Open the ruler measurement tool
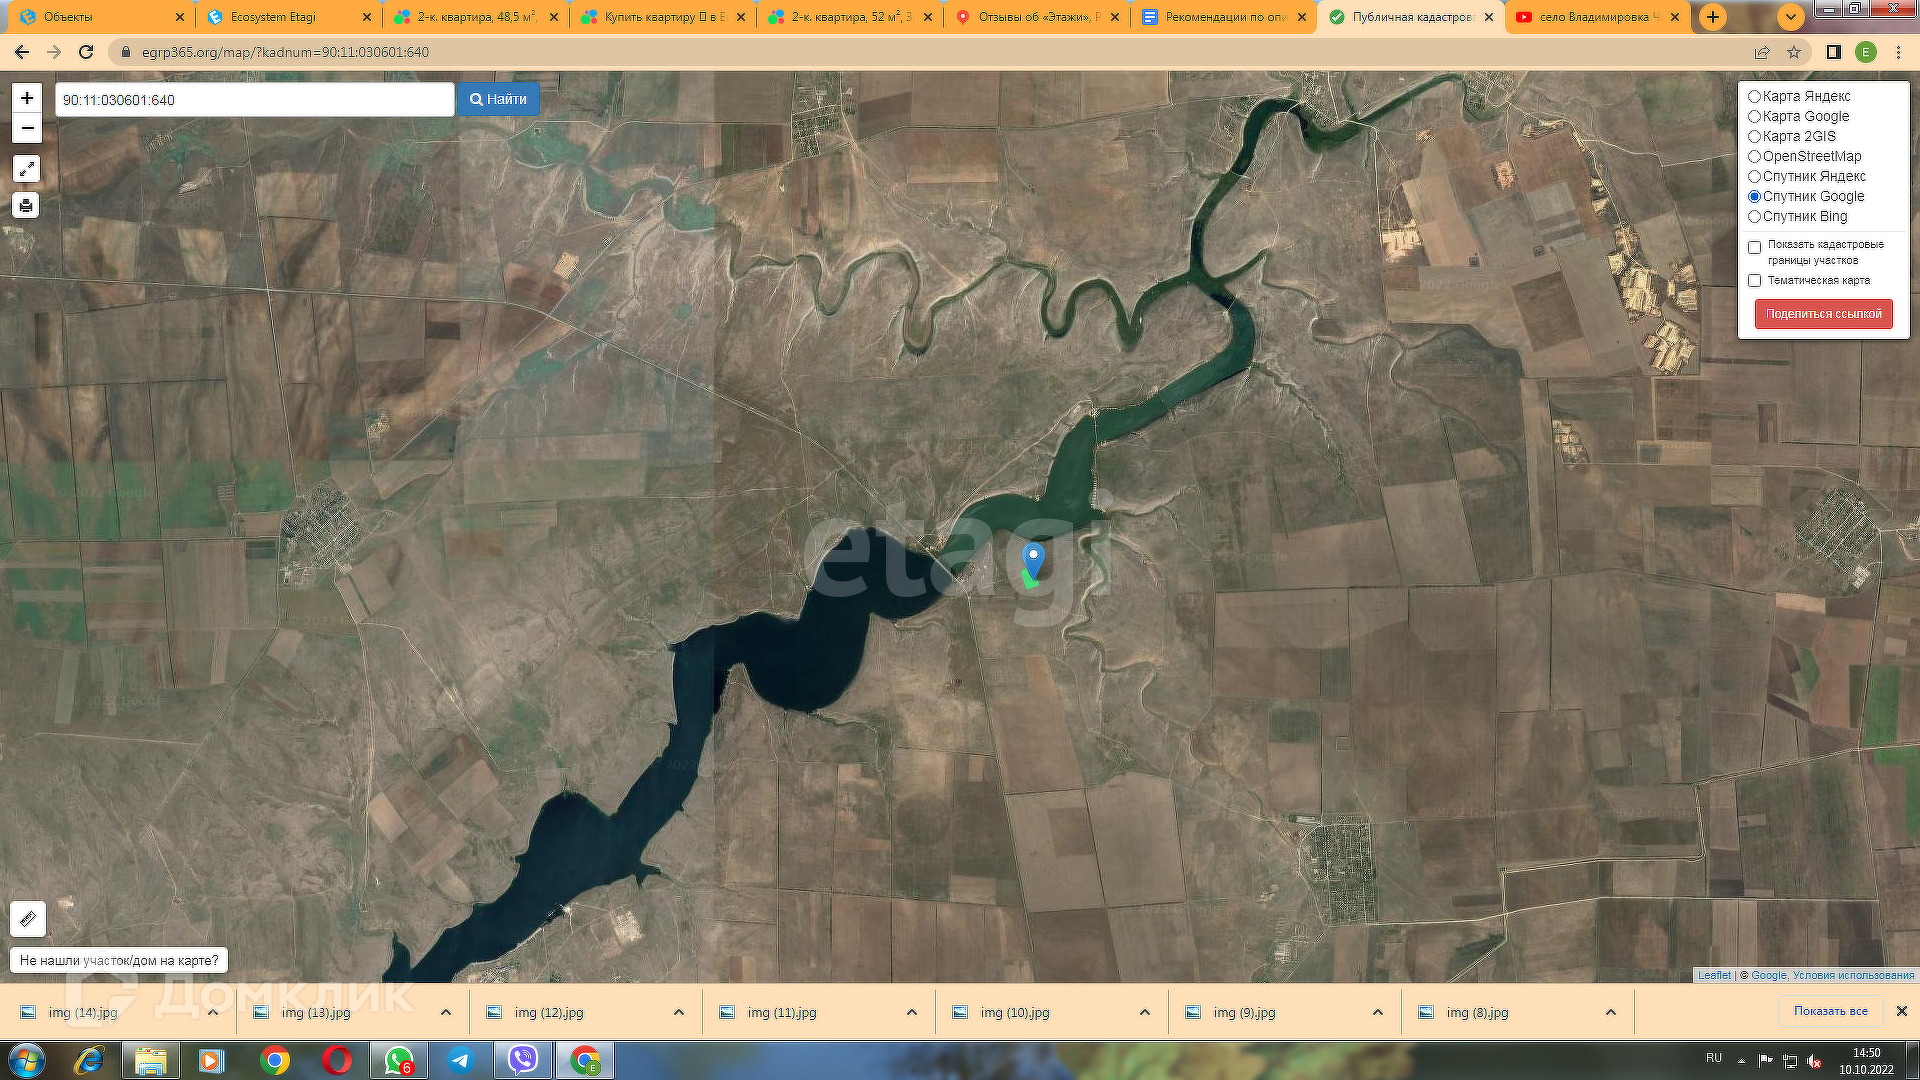The width and height of the screenshot is (1920, 1080). [x=28, y=918]
